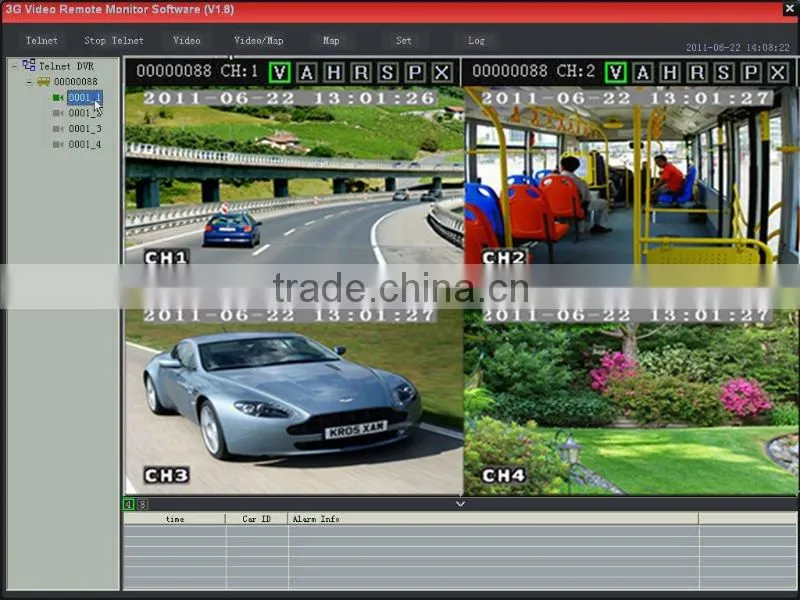Image resolution: width=800 pixels, height=600 pixels.
Task: Click the gray camera icon beside 0001_4
Action: [x=58, y=144]
